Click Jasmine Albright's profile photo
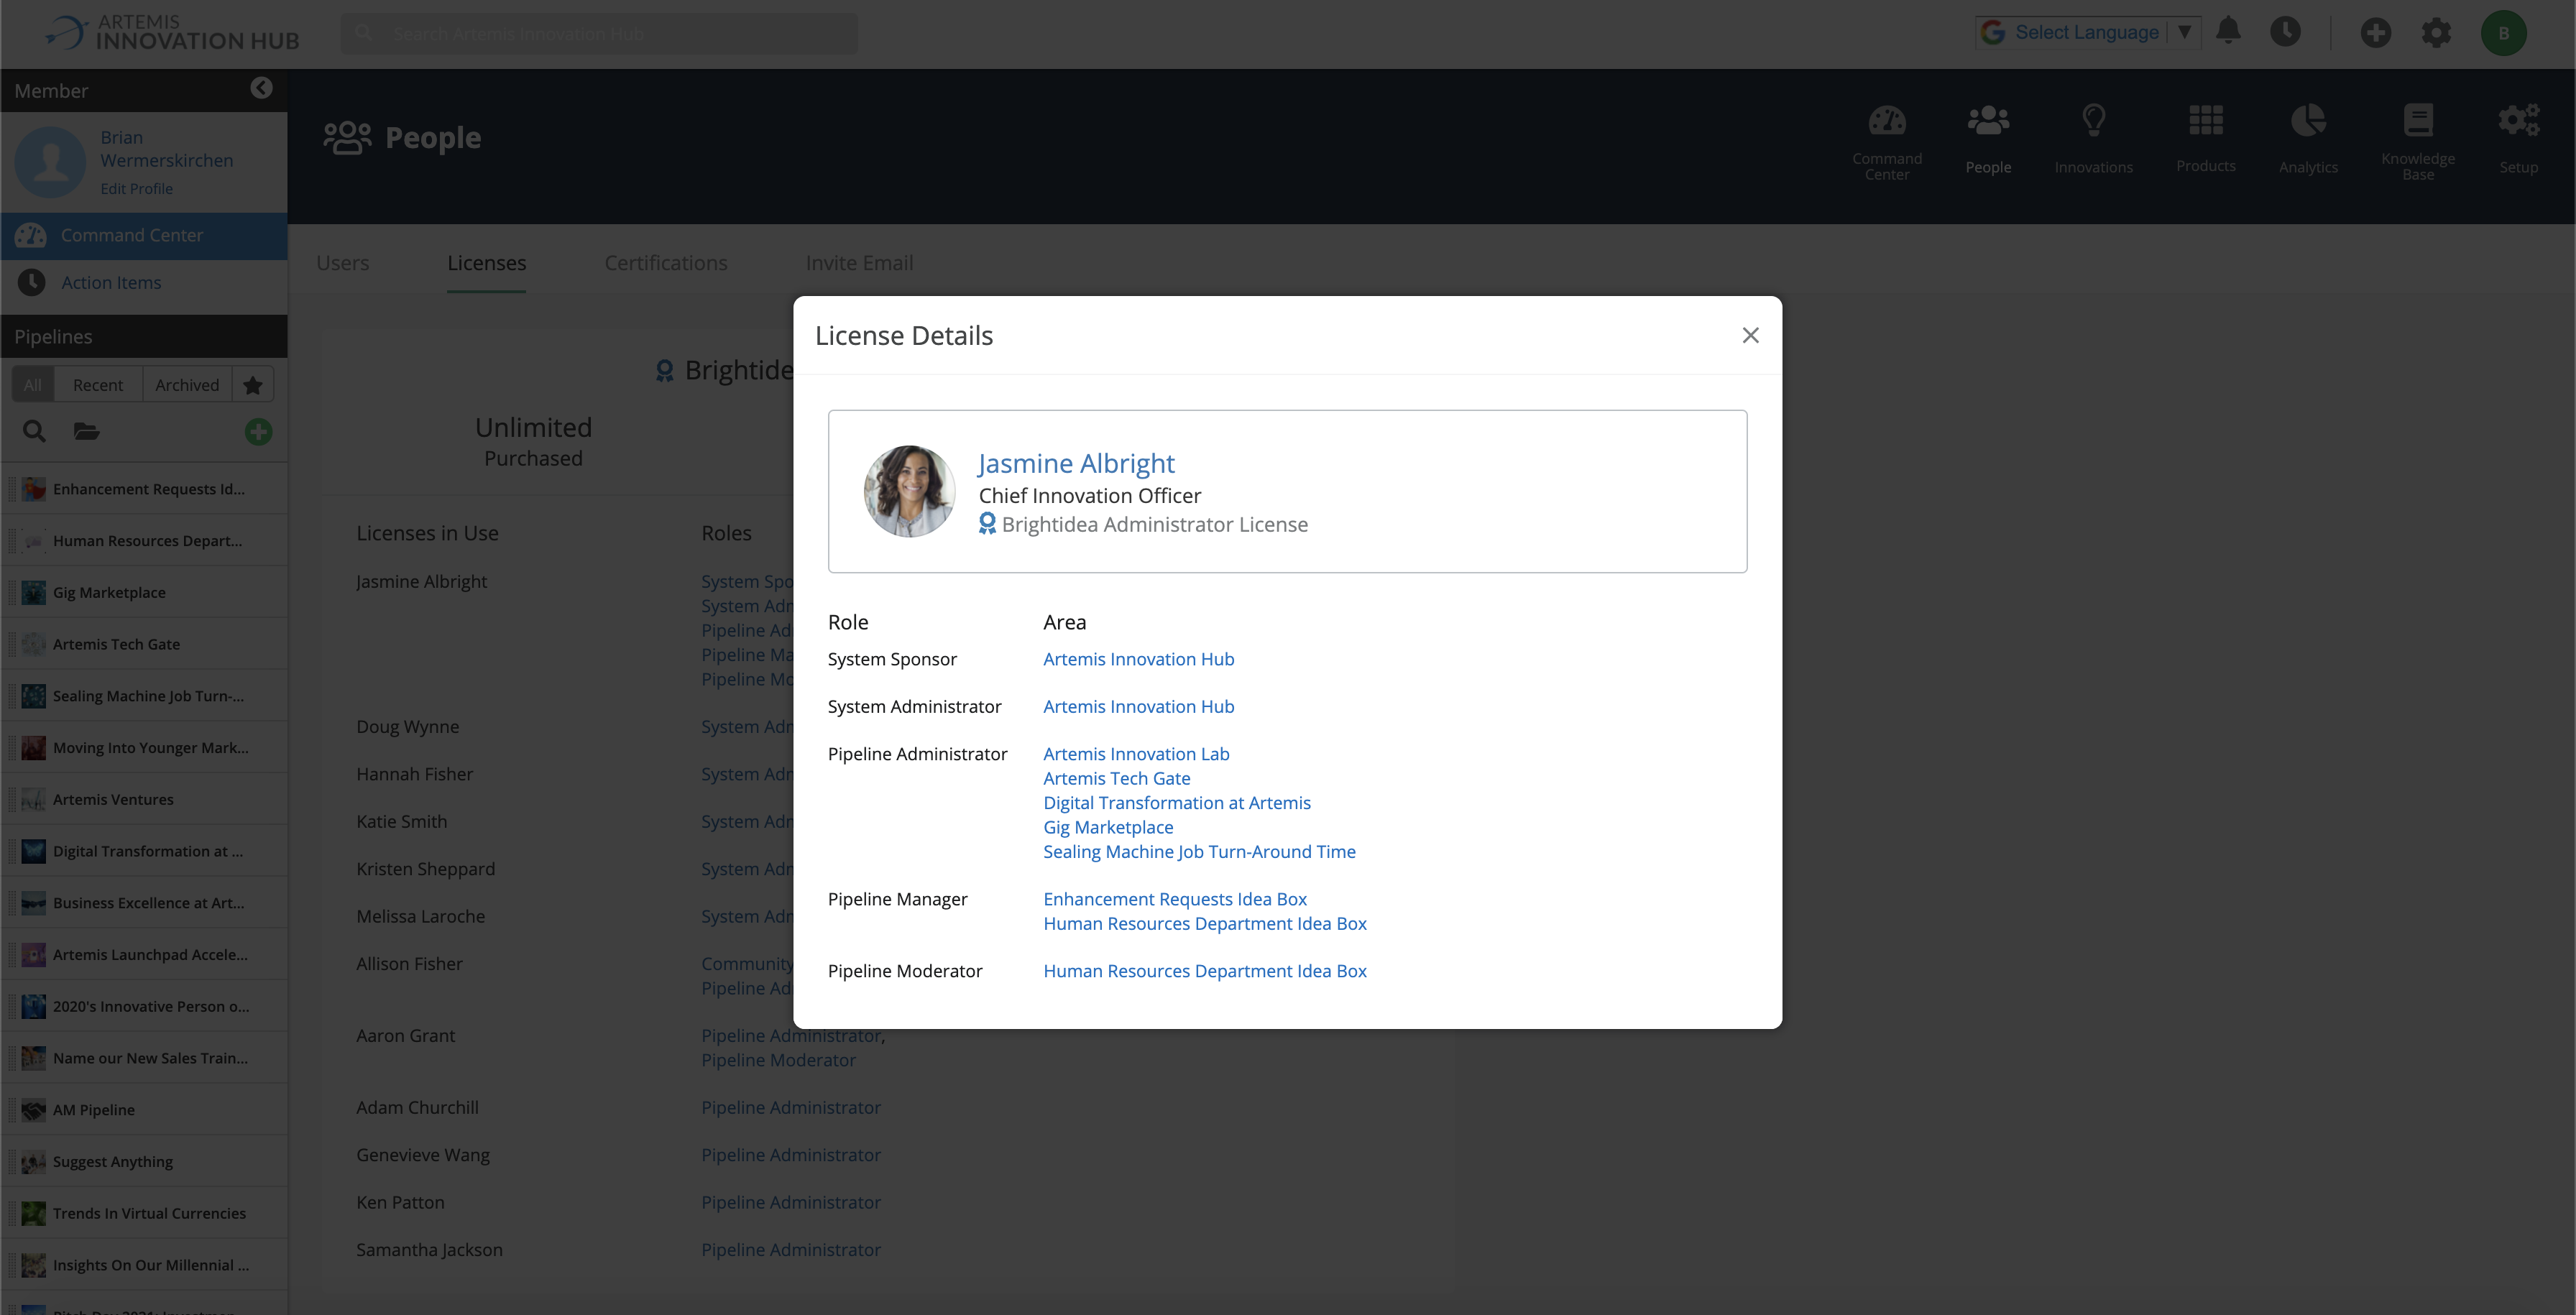The image size is (2576, 1315). click(x=909, y=491)
